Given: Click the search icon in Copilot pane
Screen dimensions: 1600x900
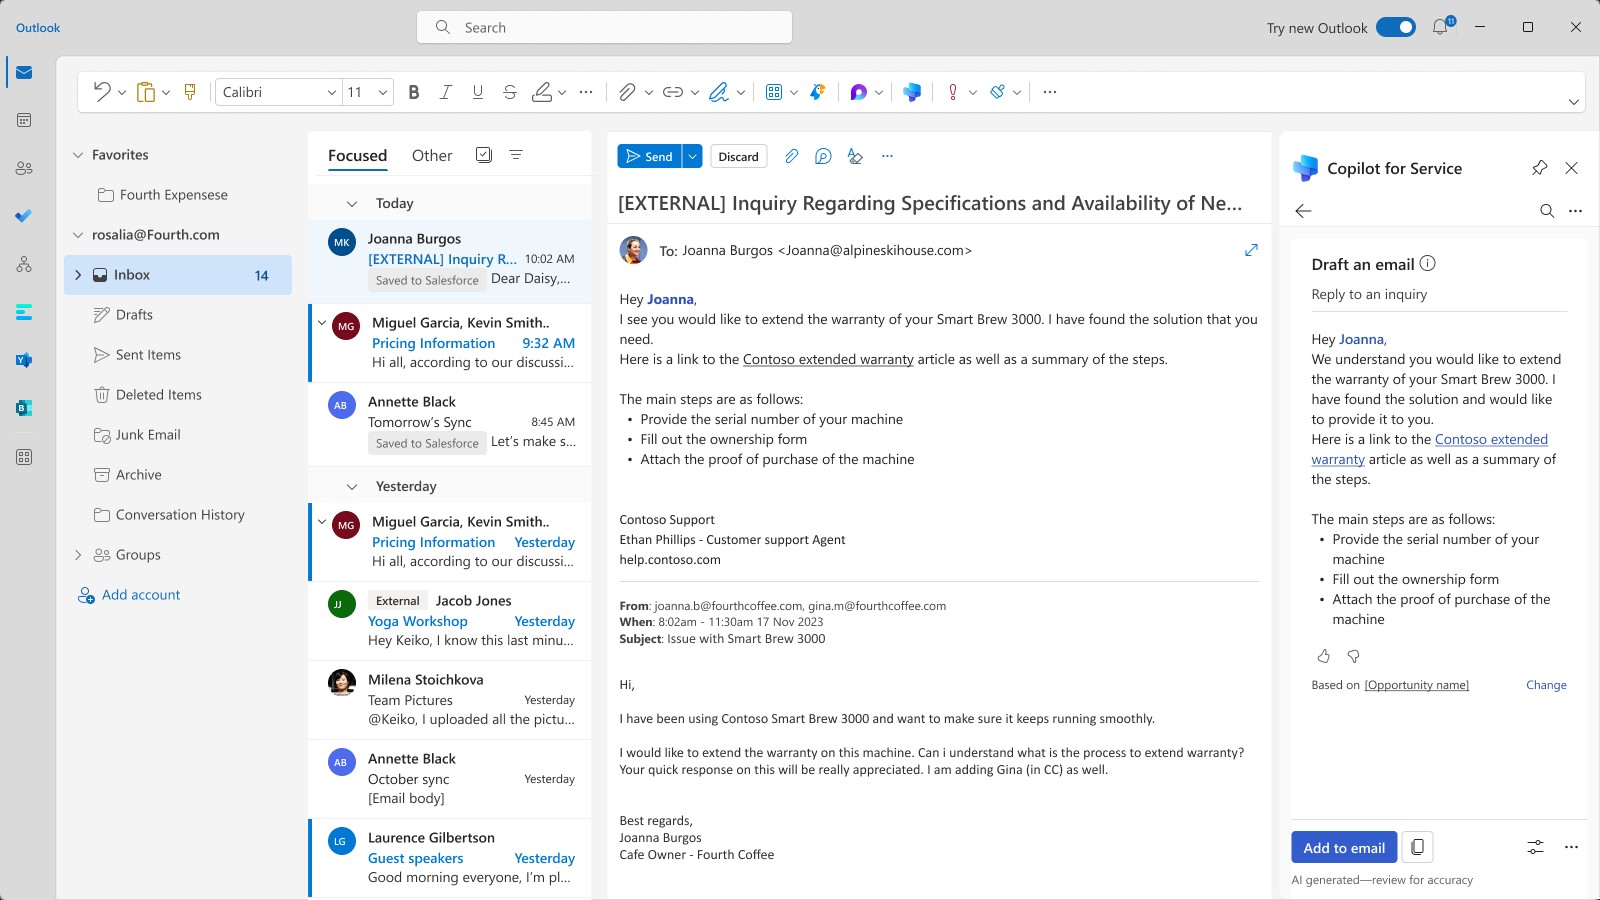Looking at the screenshot, I should (x=1547, y=211).
